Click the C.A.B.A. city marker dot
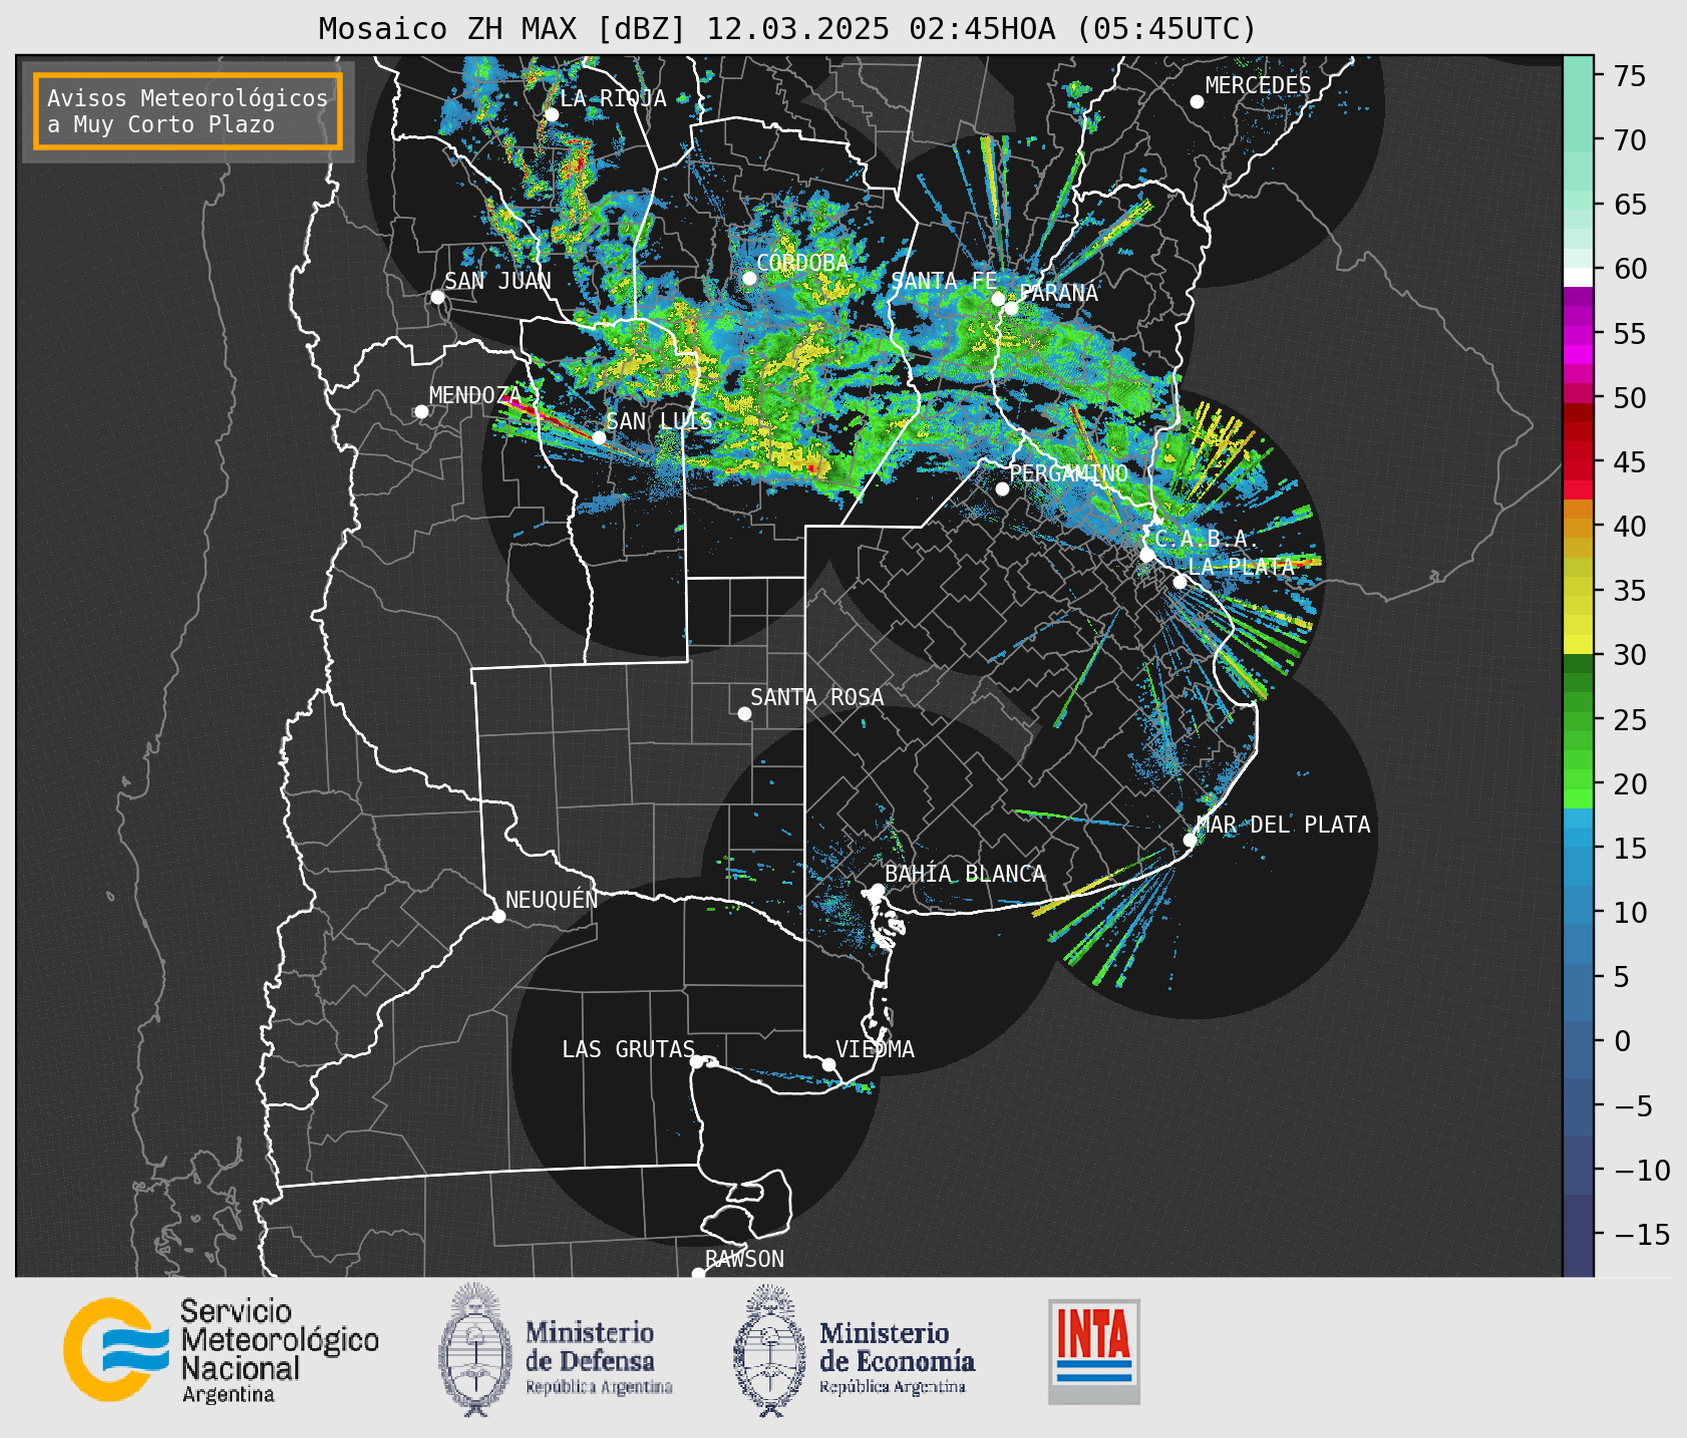 coord(1147,554)
